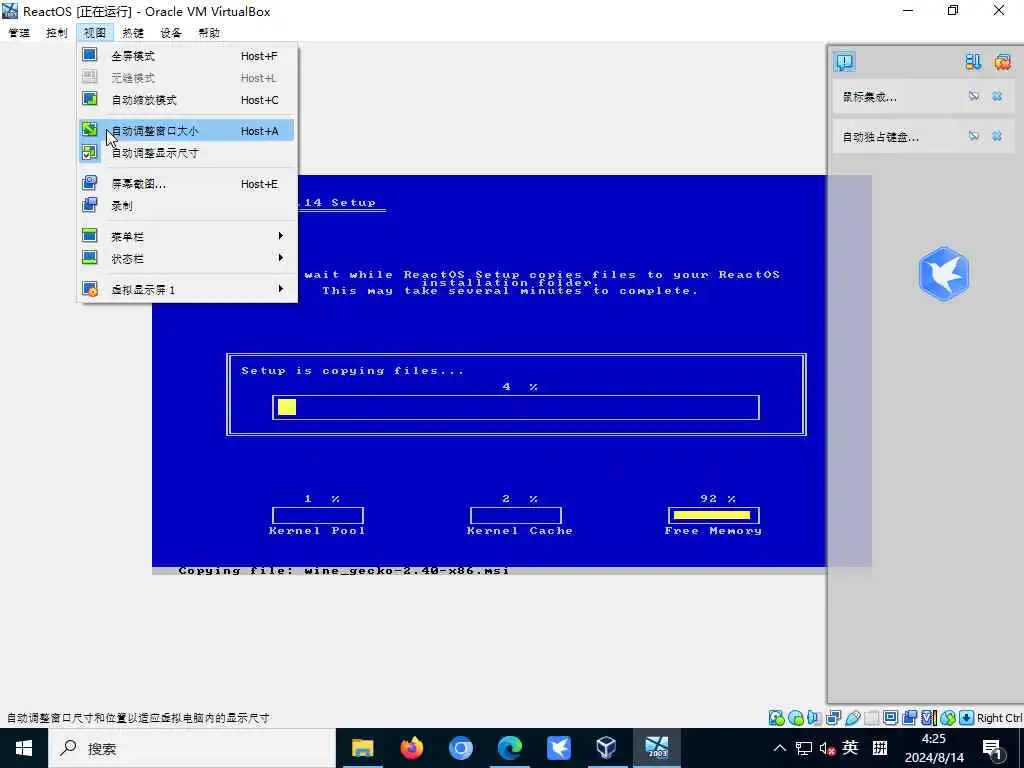Viewport: 1024px width, 768px height.
Task: Open Firefox from the taskbar
Action: click(x=411, y=748)
